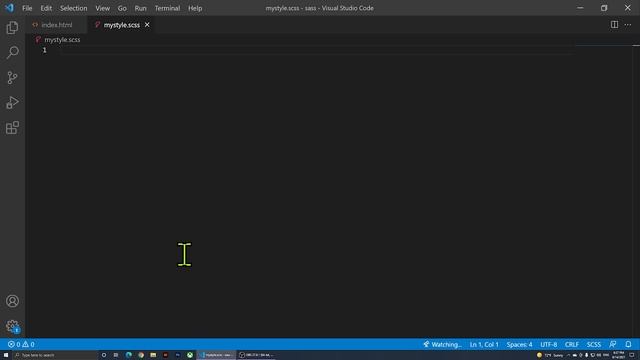Open the View menu
This screenshot has height=360, width=640.
click(102, 8)
